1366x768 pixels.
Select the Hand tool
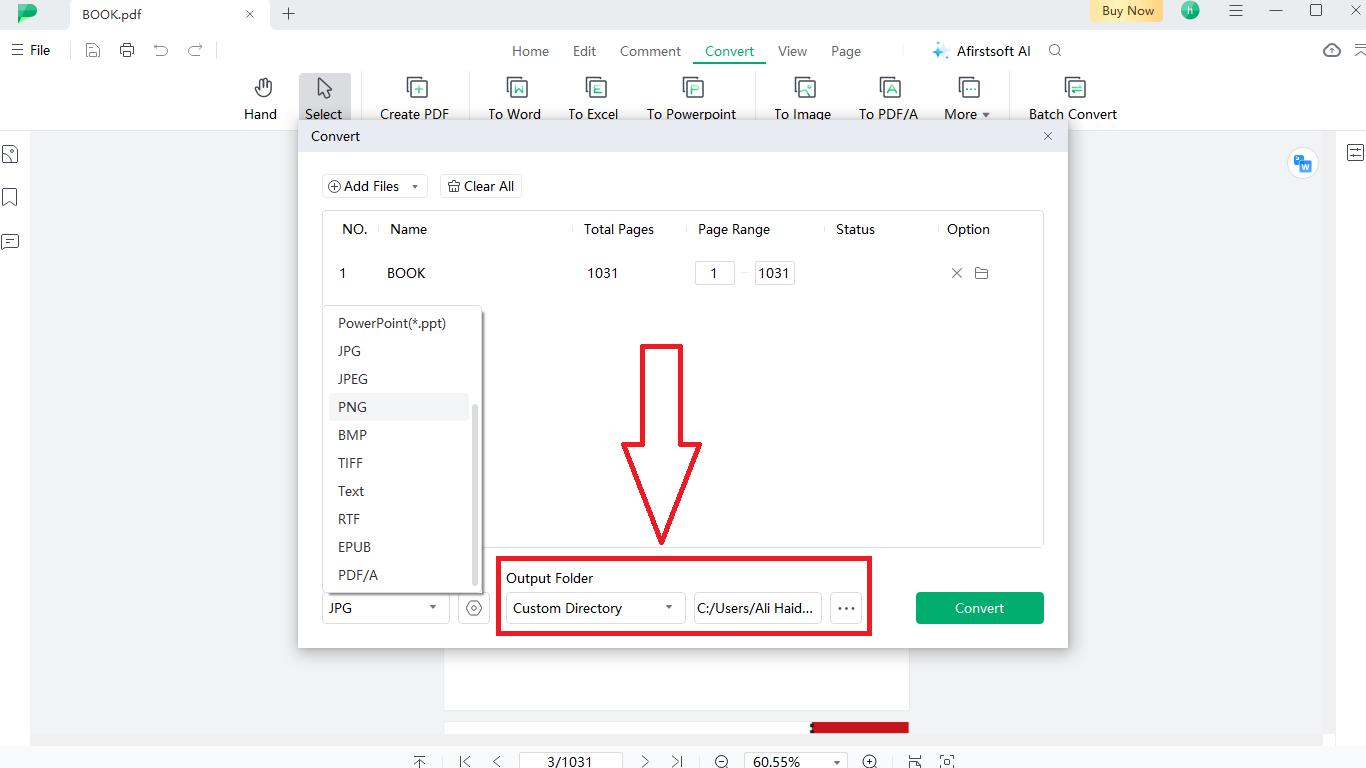[260, 99]
